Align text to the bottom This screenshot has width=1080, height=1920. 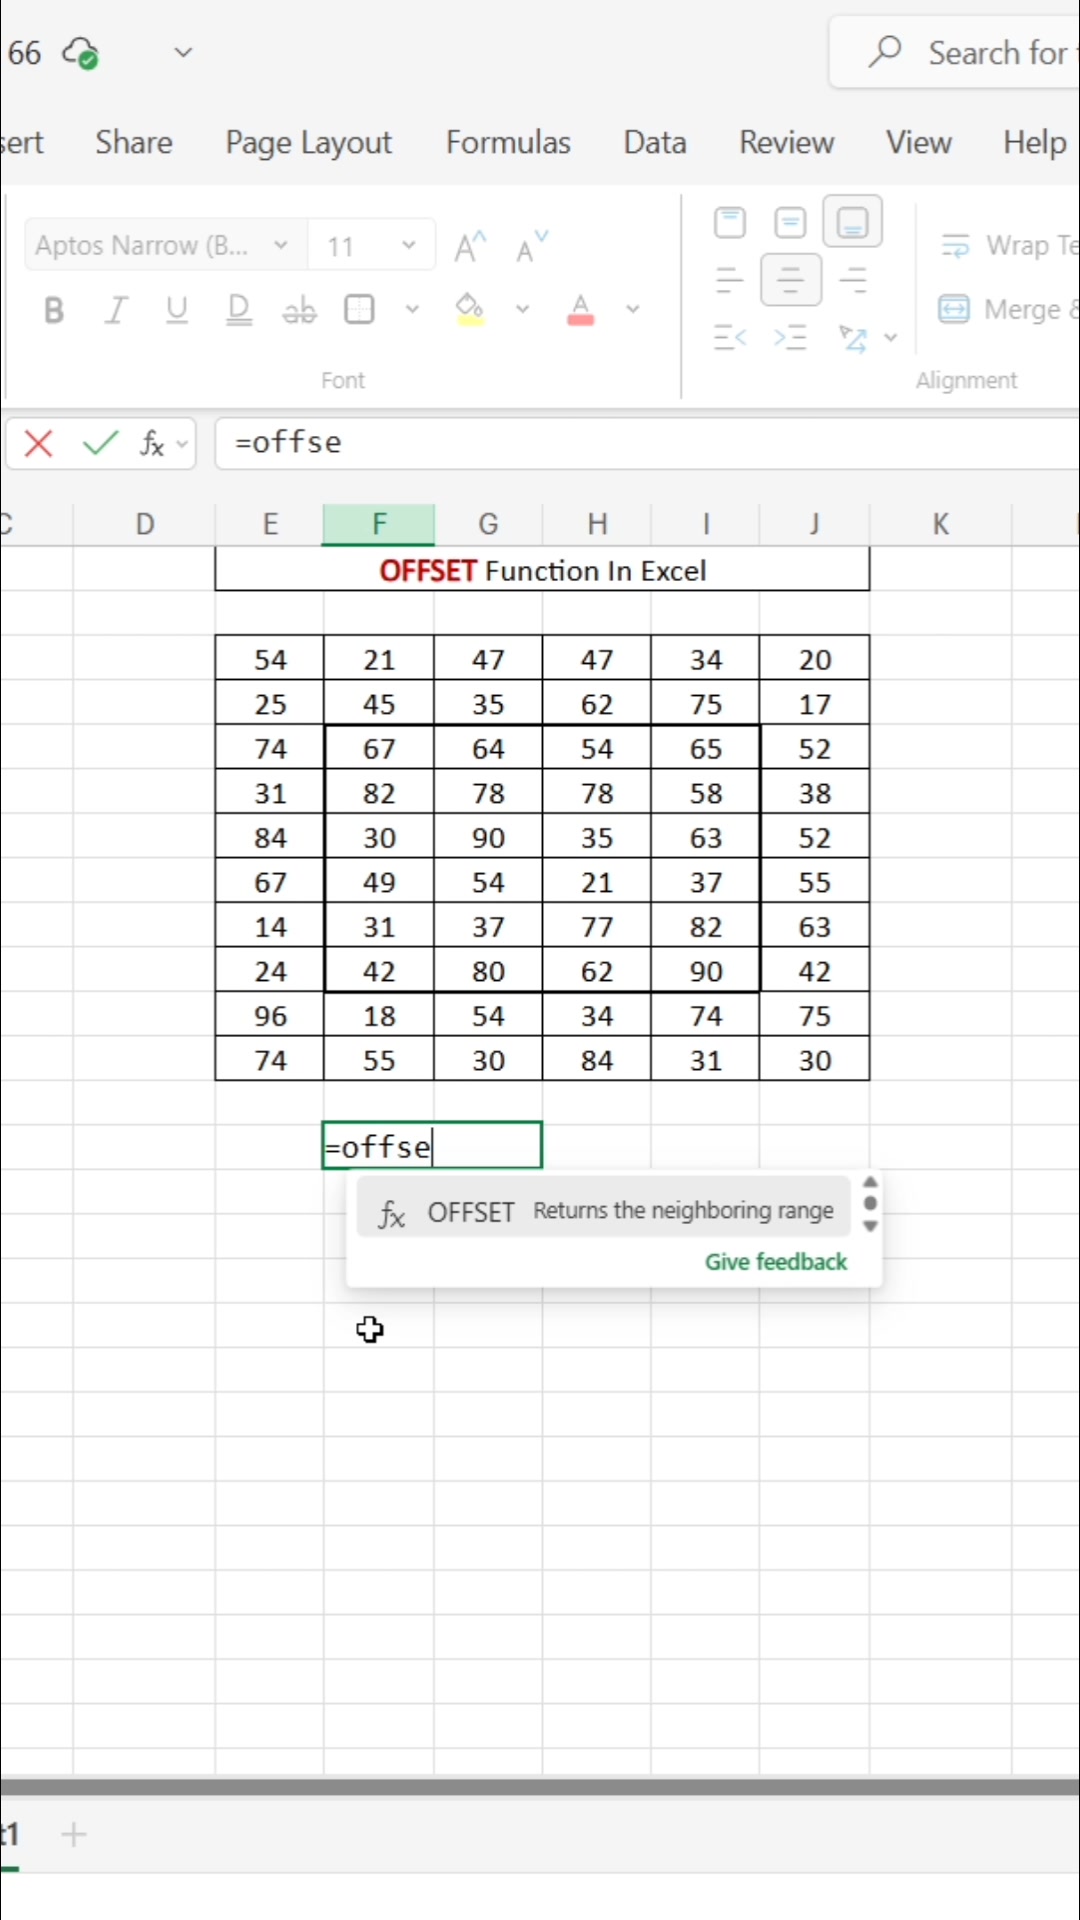coord(852,221)
